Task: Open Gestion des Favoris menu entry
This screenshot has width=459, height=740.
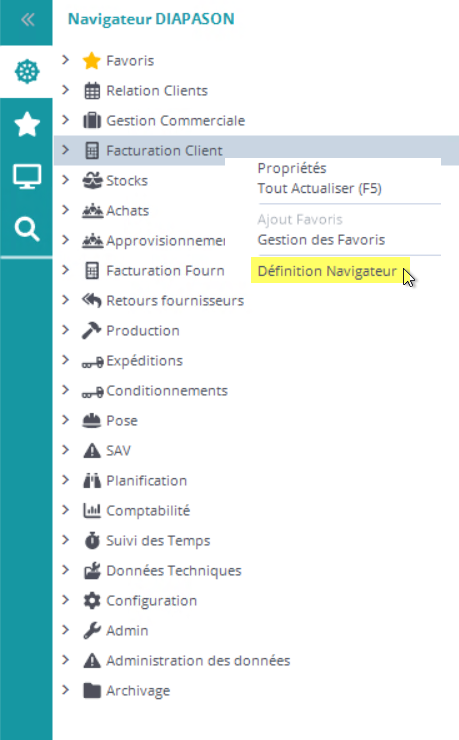Action: coord(321,240)
